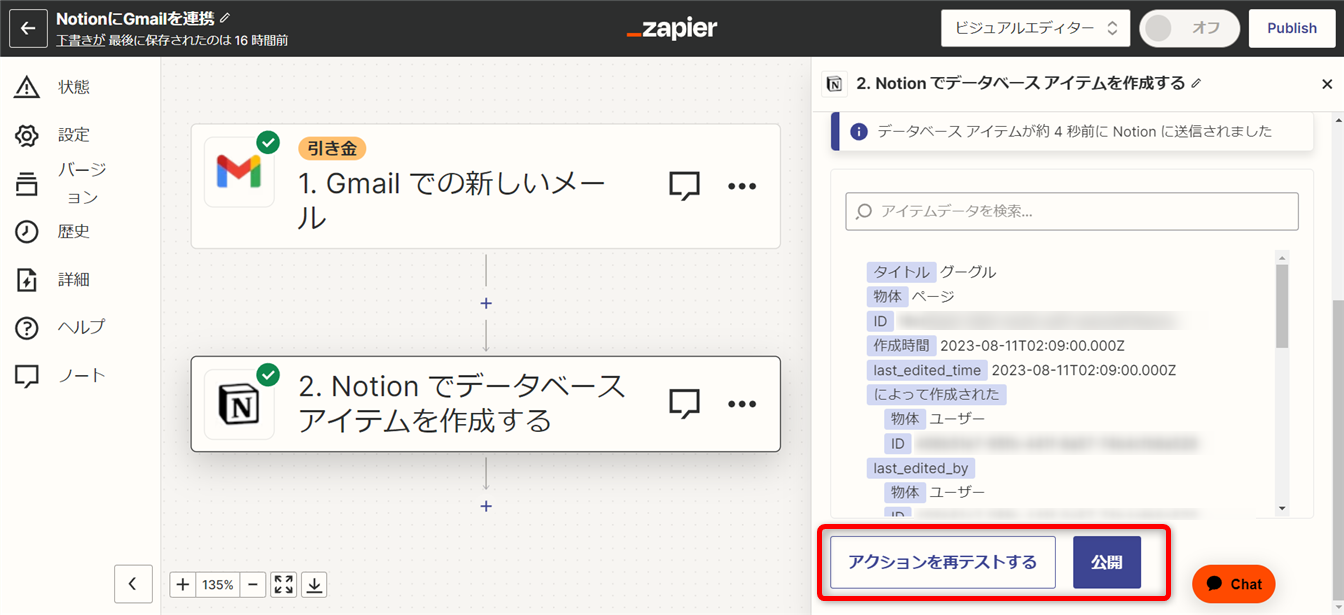Collapse the left sidebar with the chevron
This screenshot has height=615, width=1344.
133,584
